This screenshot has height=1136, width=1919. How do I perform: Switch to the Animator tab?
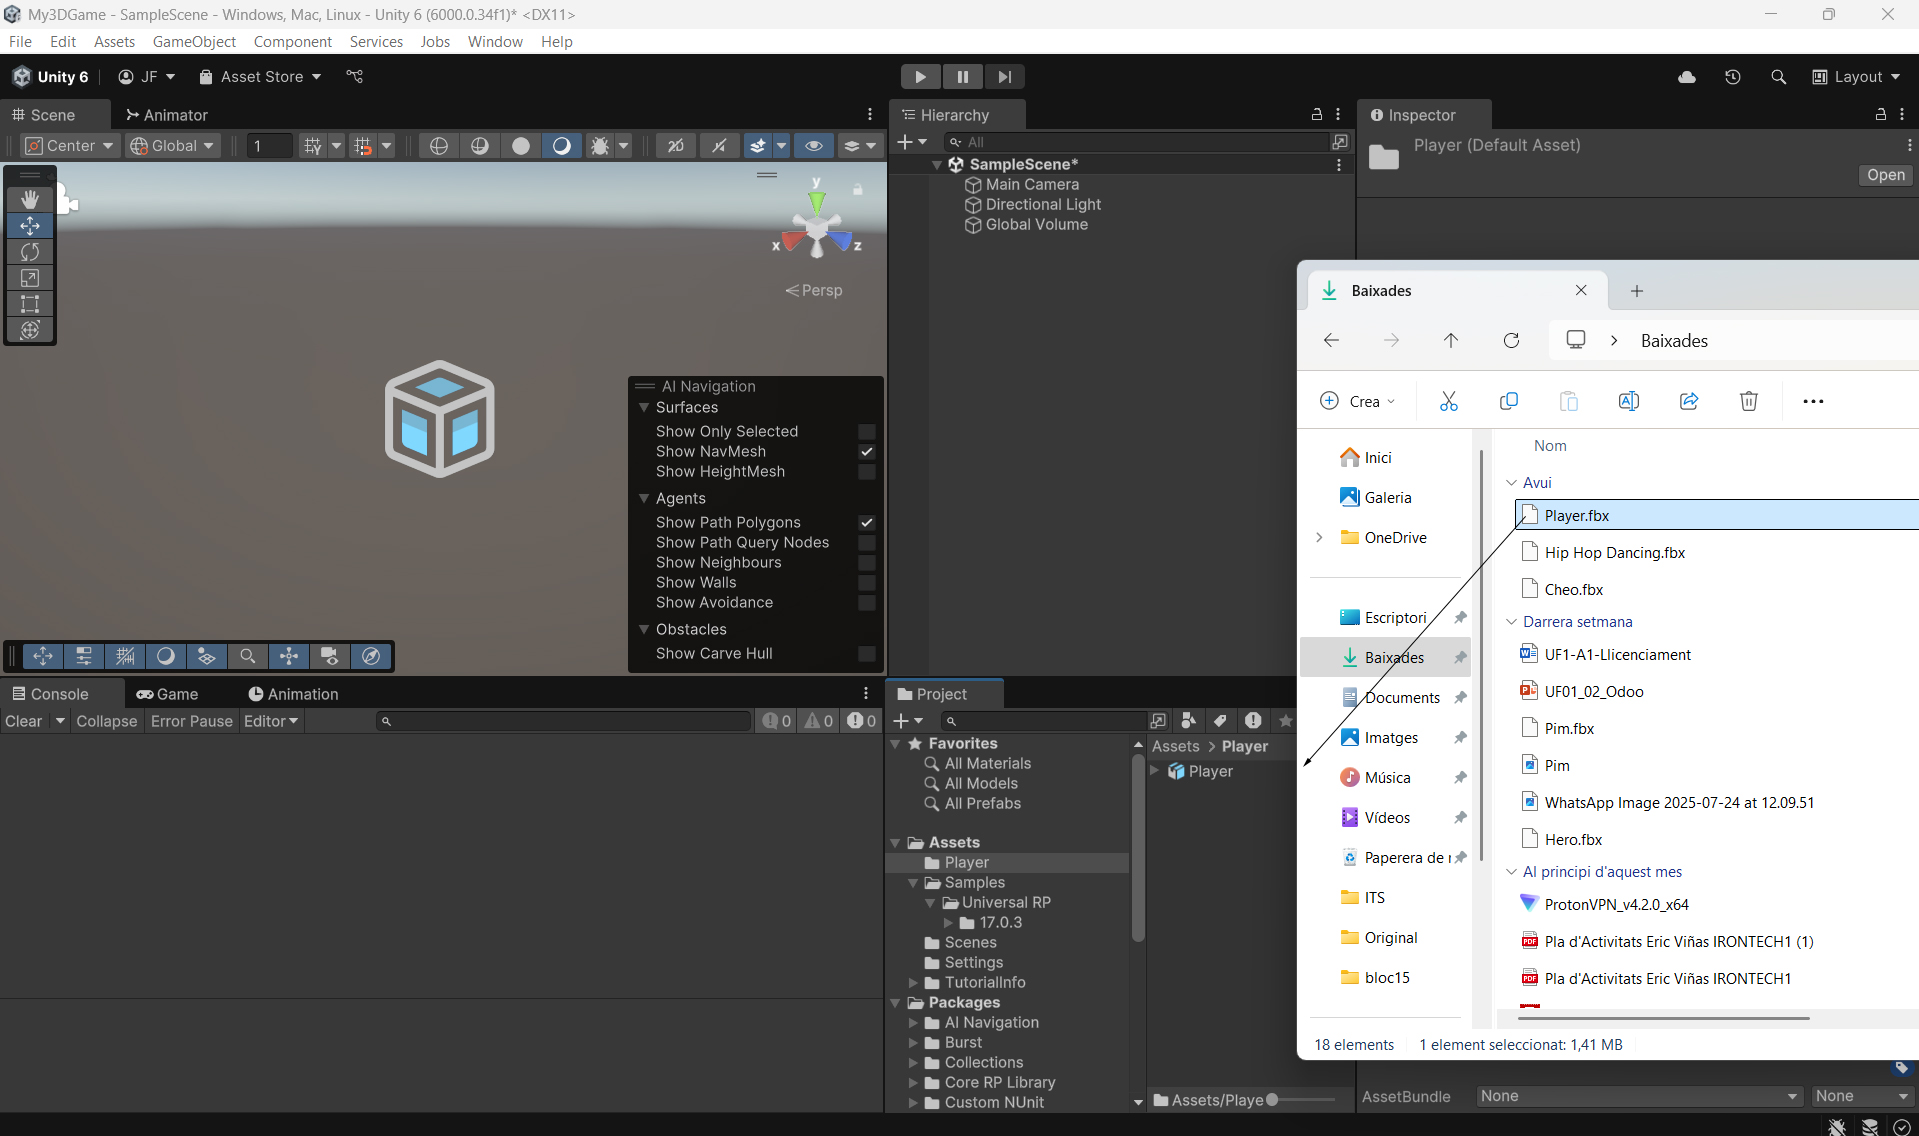[166, 115]
